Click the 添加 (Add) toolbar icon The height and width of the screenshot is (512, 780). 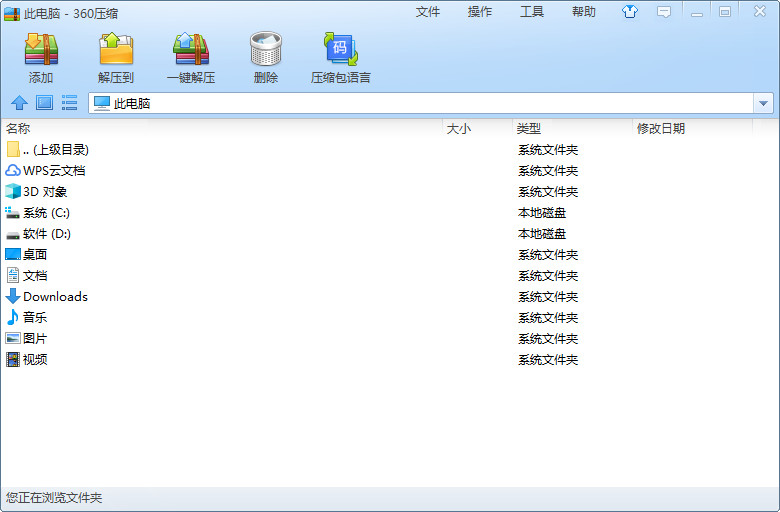(41, 49)
